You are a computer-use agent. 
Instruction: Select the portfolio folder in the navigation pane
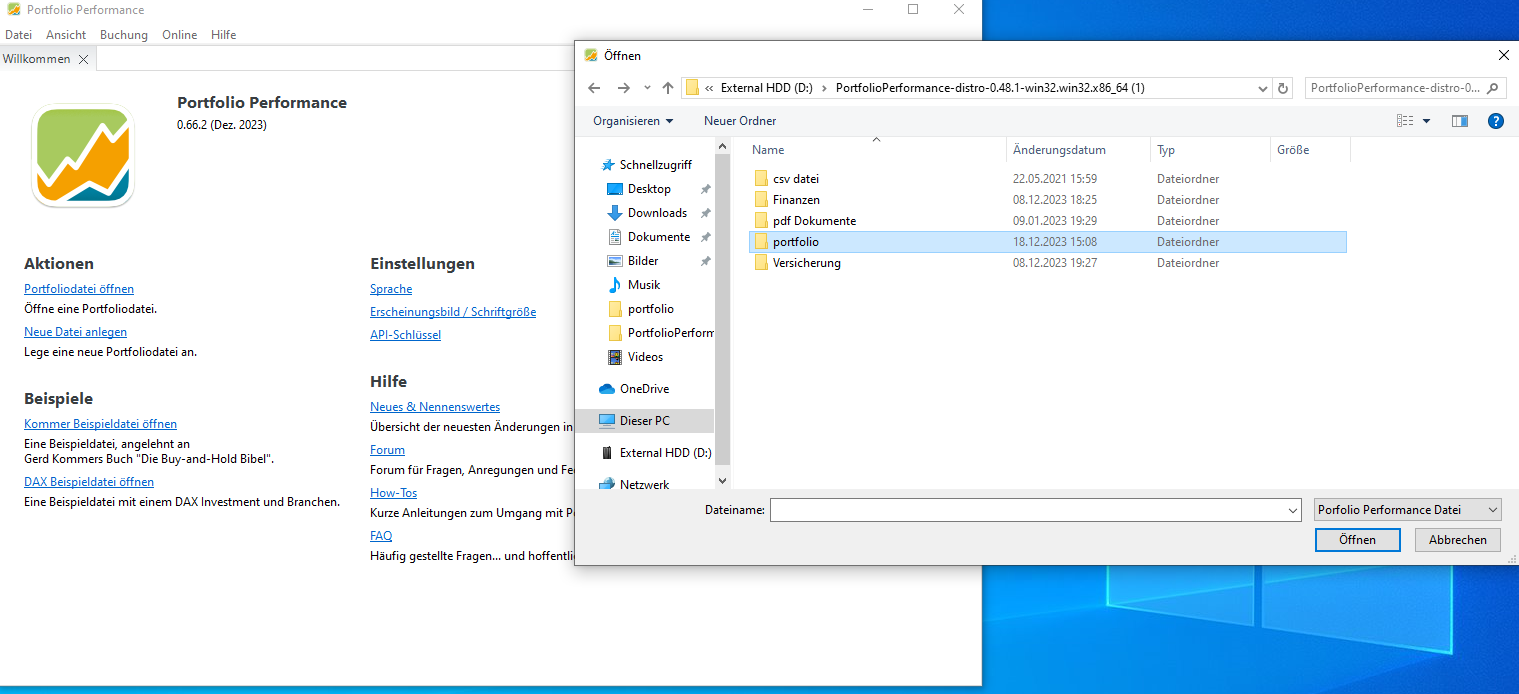click(x=650, y=309)
